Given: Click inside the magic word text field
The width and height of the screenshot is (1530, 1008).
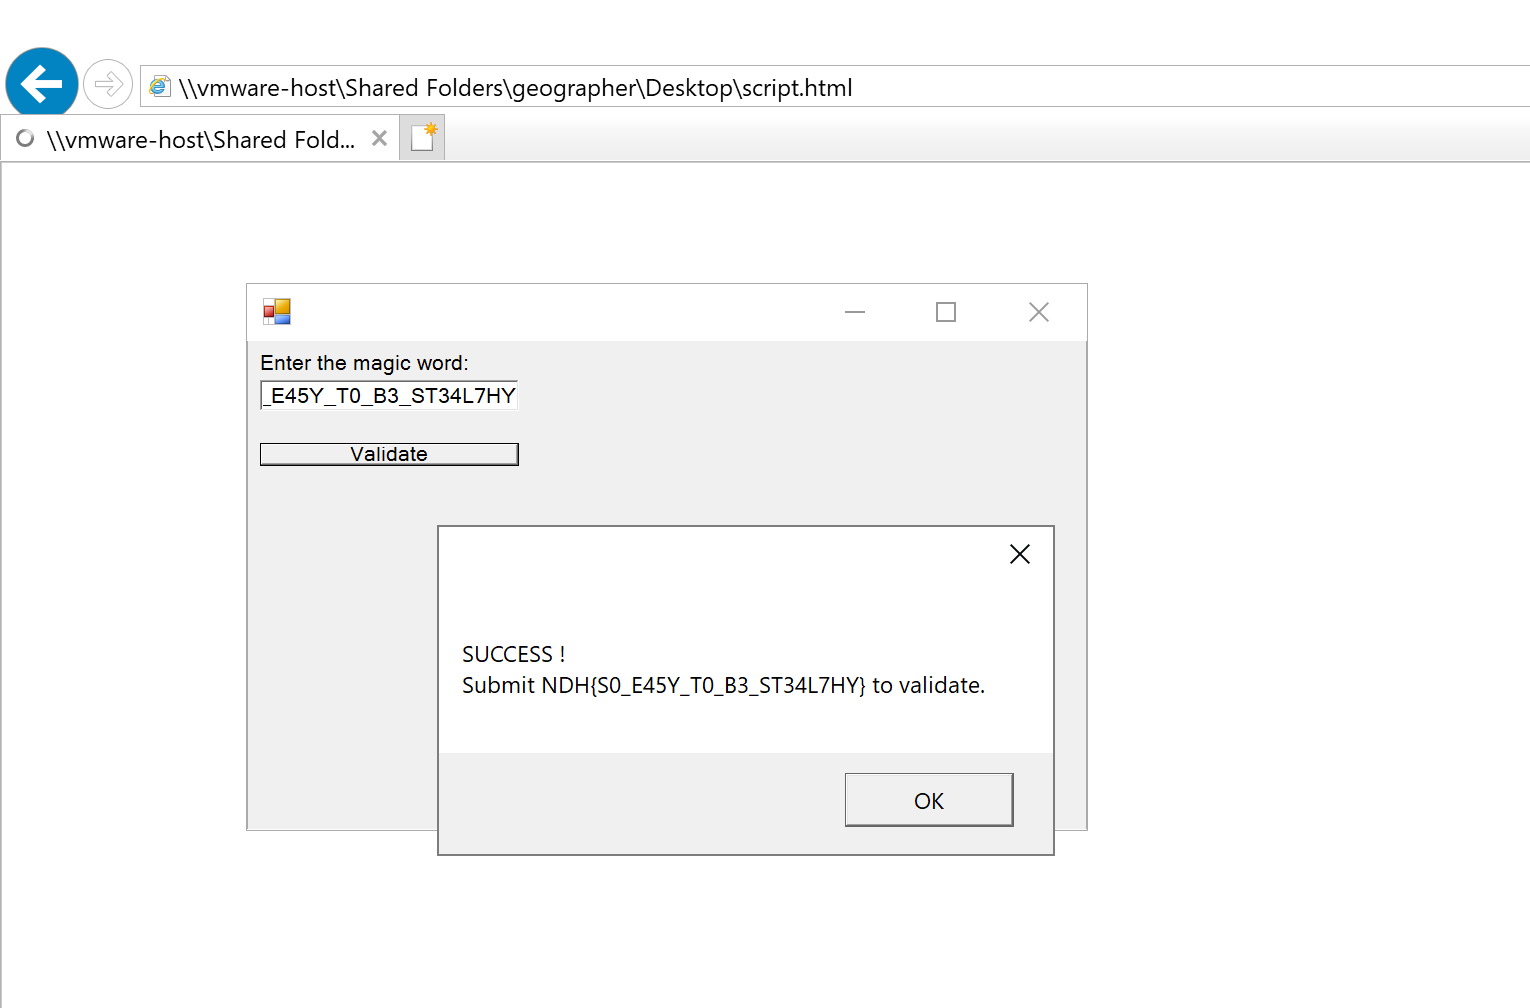Looking at the screenshot, I should [389, 396].
